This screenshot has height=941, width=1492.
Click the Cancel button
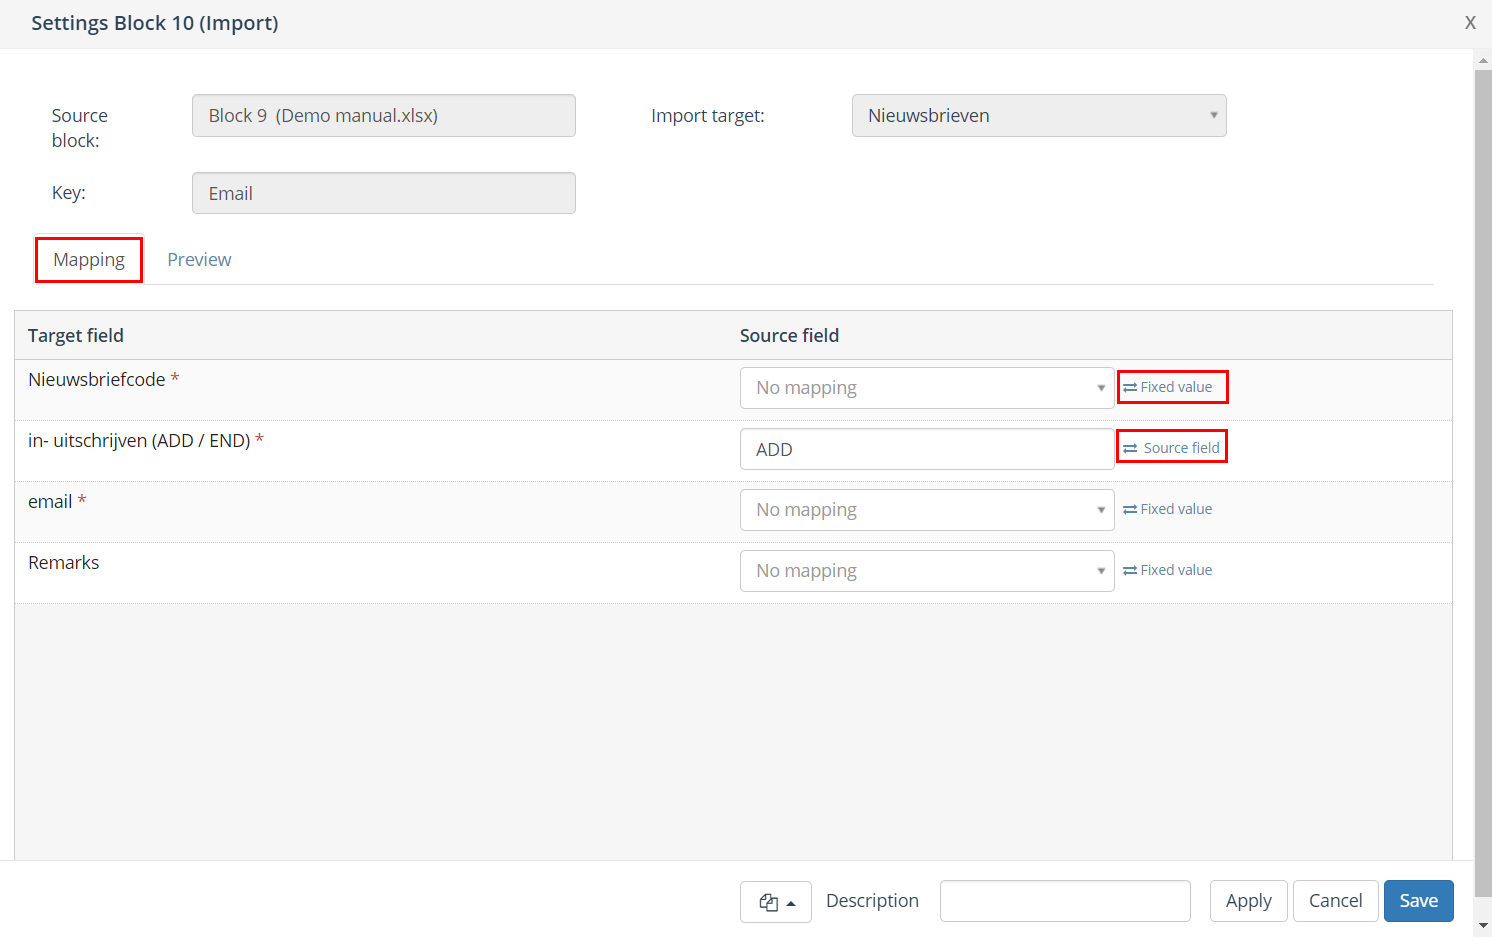[x=1335, y=901]
